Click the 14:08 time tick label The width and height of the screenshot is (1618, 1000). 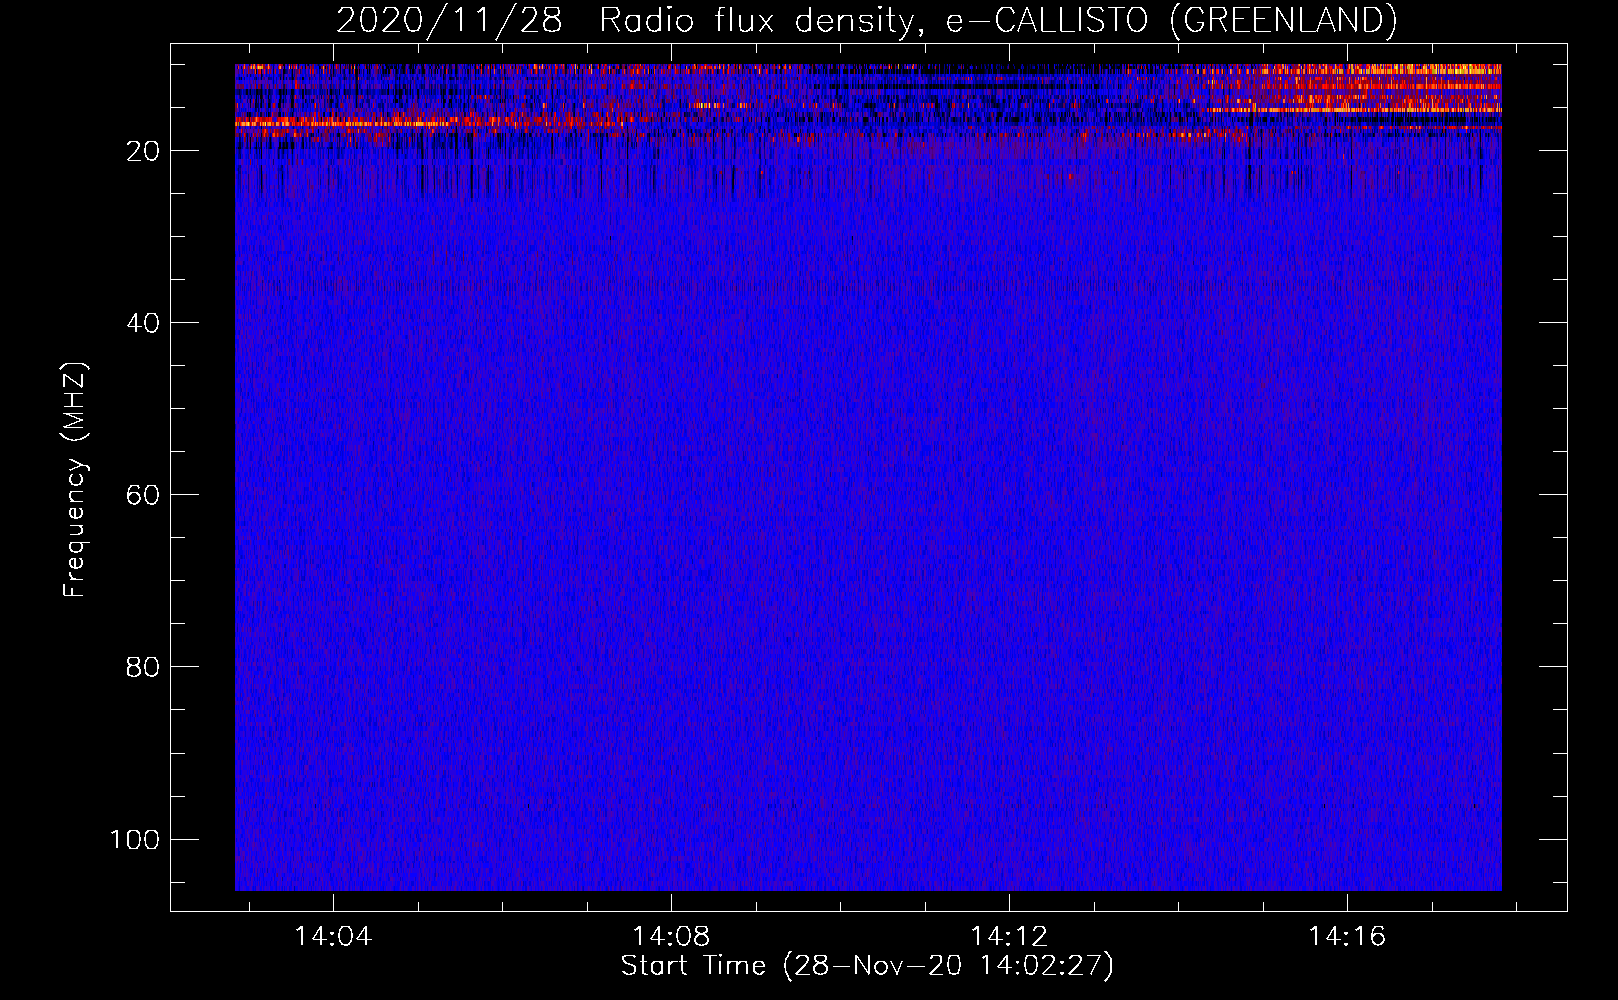670,936
